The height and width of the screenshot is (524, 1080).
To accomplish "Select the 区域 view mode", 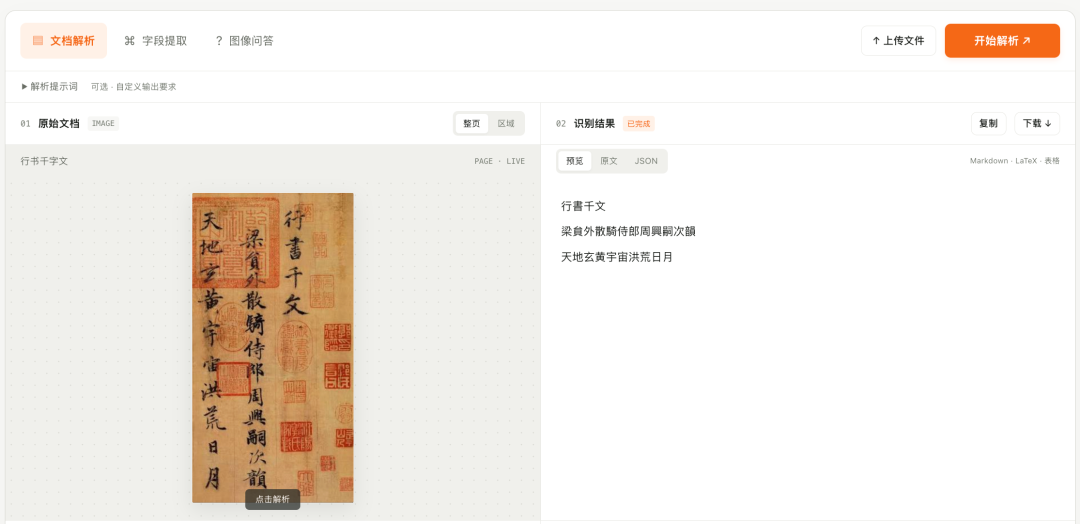I will [x=506, y=123].
